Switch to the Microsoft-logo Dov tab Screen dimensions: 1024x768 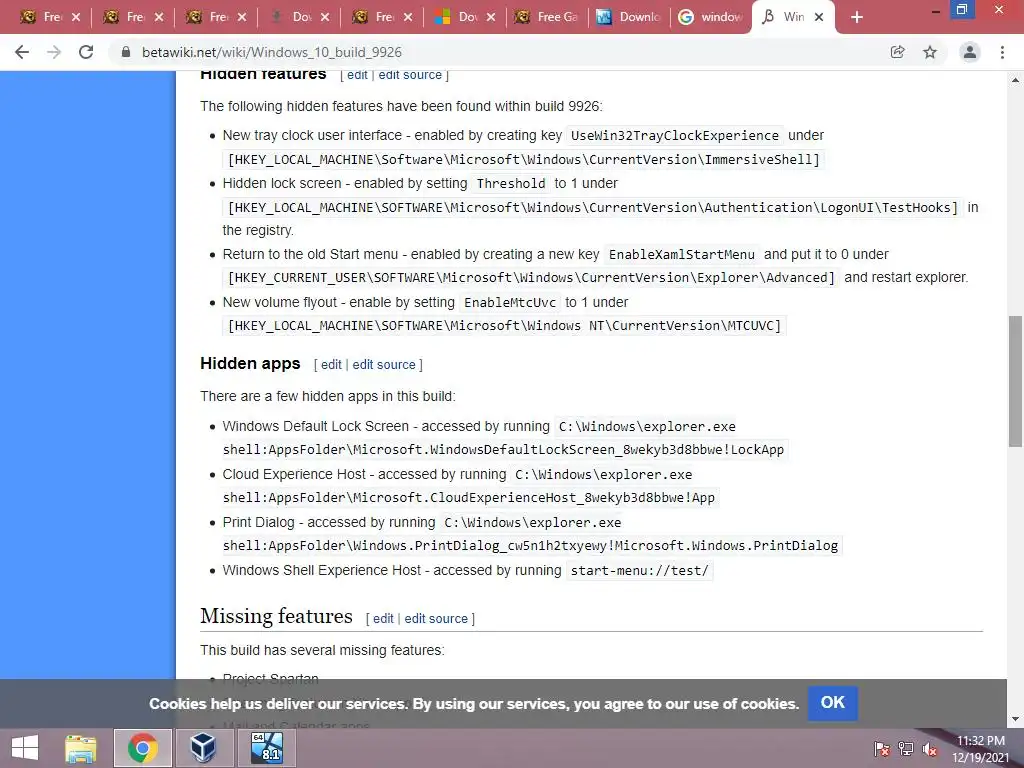[458, 18]
